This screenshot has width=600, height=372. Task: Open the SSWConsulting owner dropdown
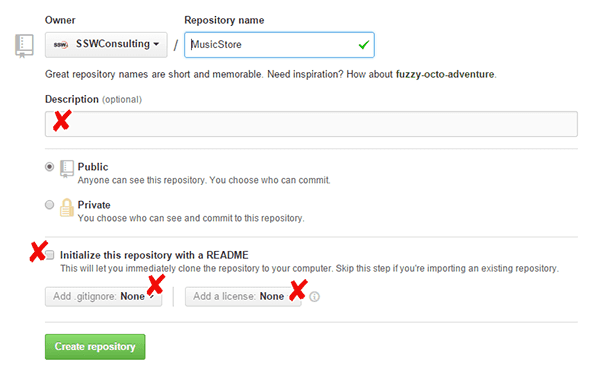[106, 45]
